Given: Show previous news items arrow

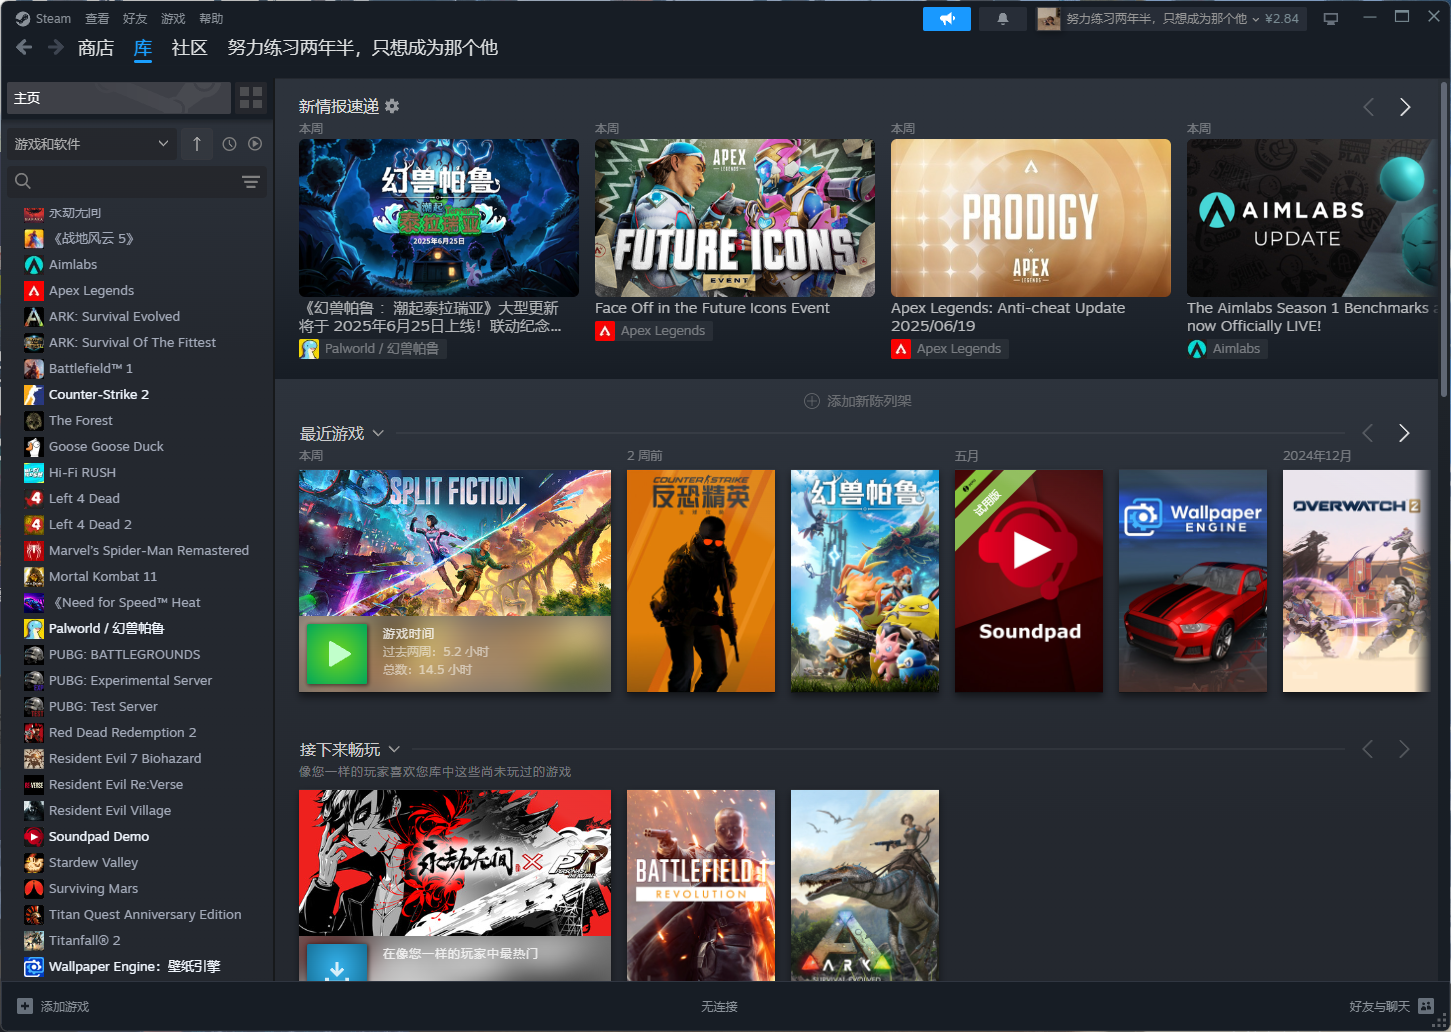Looking at the screenshot, I should [x=1368, y=107].
